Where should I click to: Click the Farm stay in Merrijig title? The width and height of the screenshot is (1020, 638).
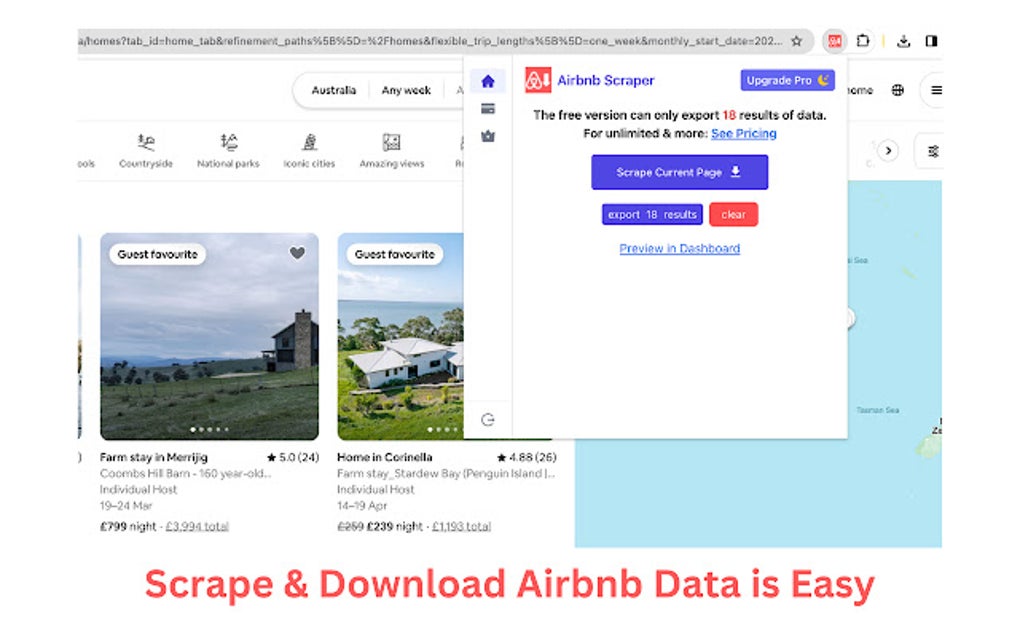pos(154,457)
